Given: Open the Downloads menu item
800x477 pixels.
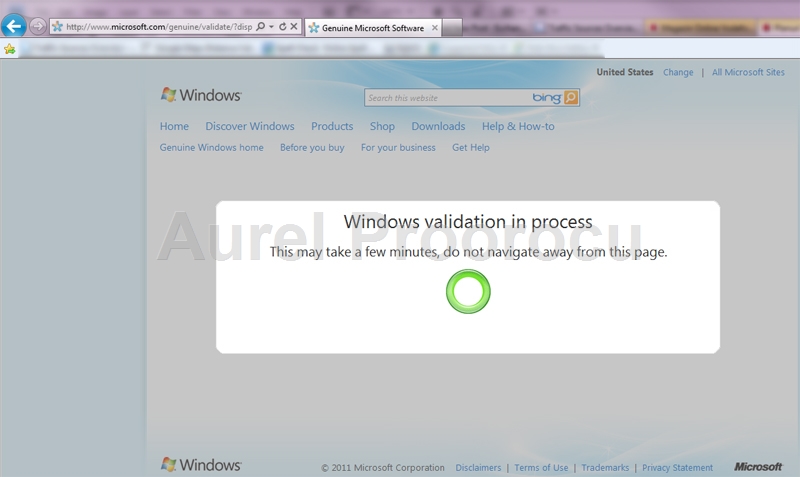Looking at the screenshot, I should tap(438, 127).
